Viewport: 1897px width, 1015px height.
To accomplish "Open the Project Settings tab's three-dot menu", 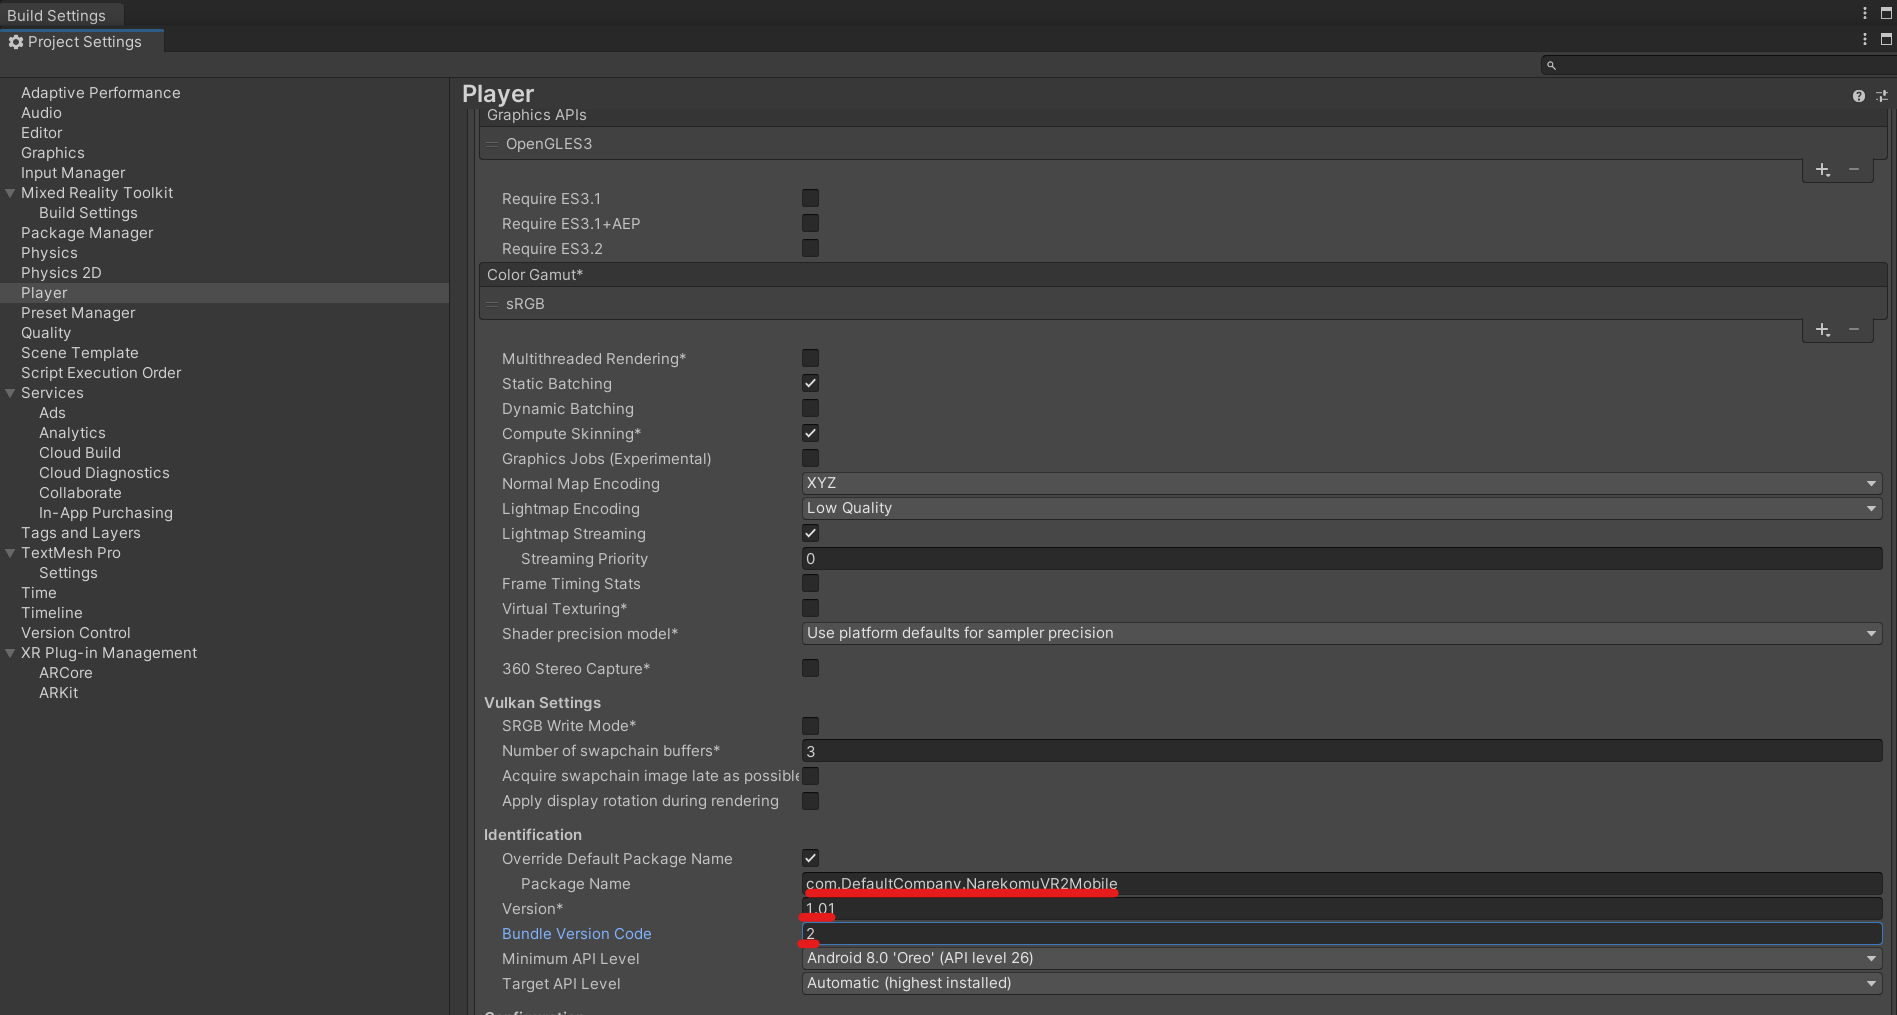I will tap(1865, 39).
